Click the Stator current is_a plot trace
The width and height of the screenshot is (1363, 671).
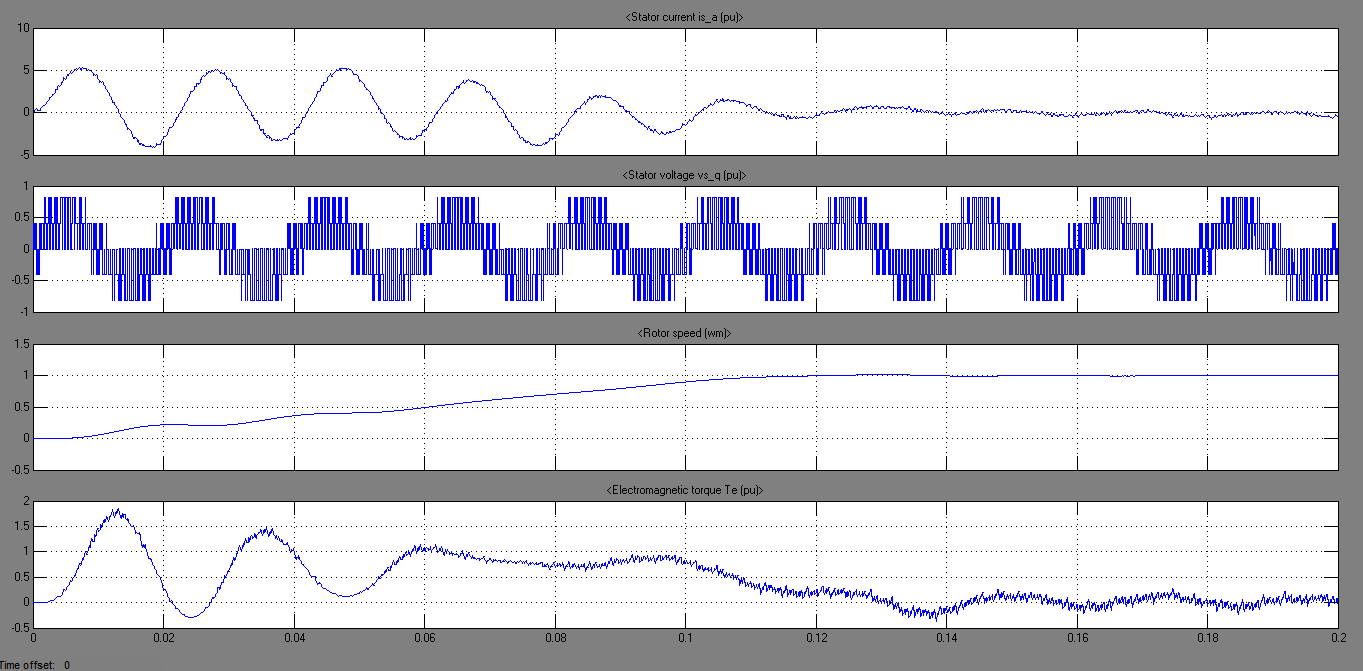tap(78, 70)
